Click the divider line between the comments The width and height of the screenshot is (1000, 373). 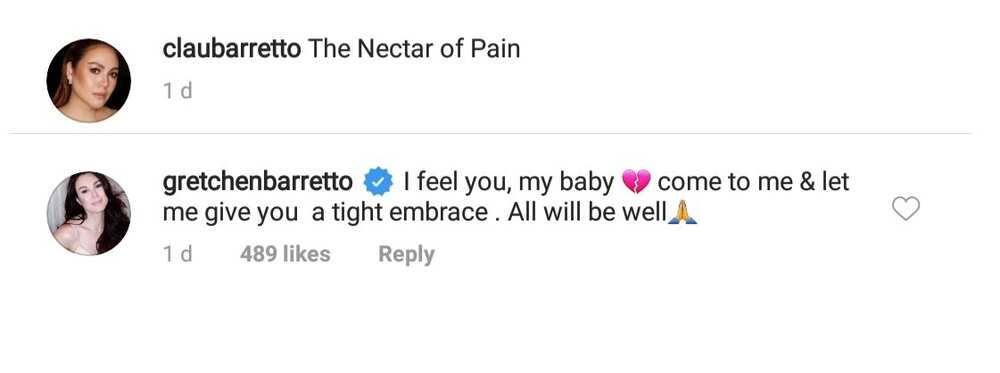point(490,134)
